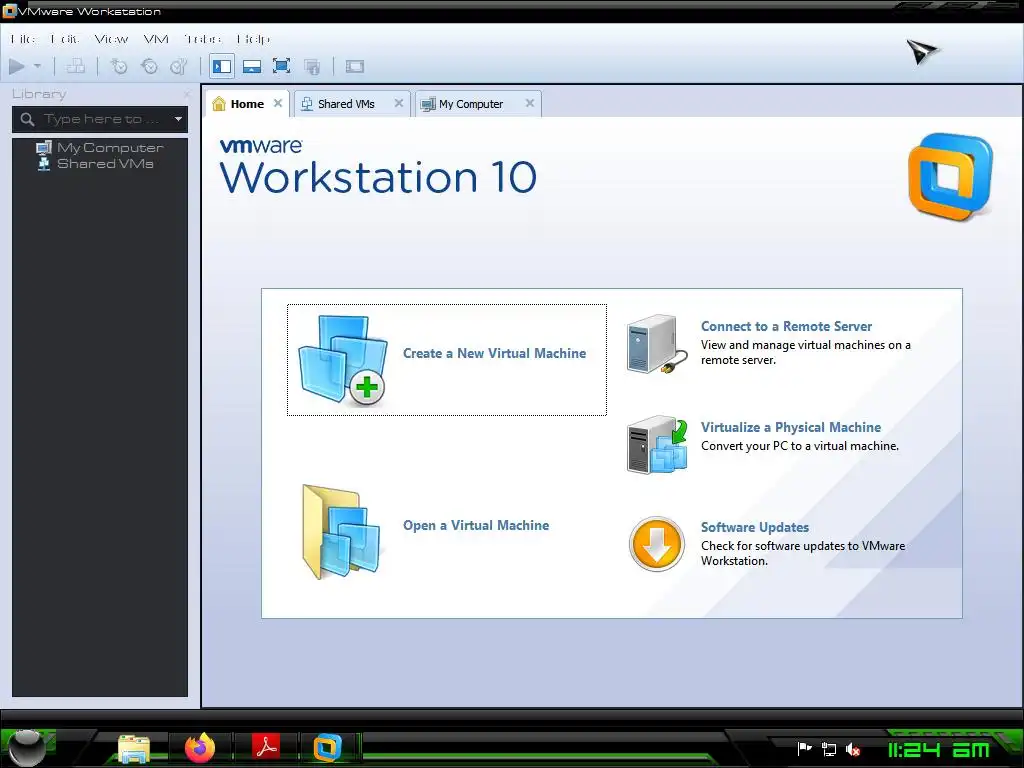Viewport: 1024px width, 768px height.
Task: Open the power options dropdown arrow beside play
Action: click(37, 66)
